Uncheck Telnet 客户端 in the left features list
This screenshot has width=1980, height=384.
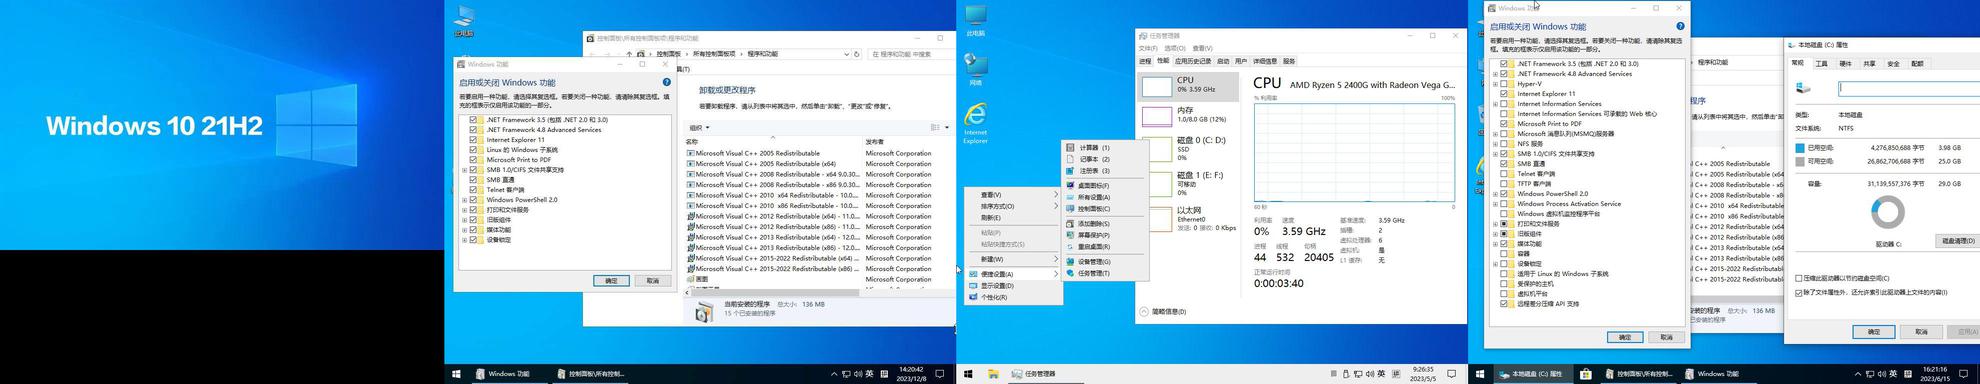[x=474, y=190]
